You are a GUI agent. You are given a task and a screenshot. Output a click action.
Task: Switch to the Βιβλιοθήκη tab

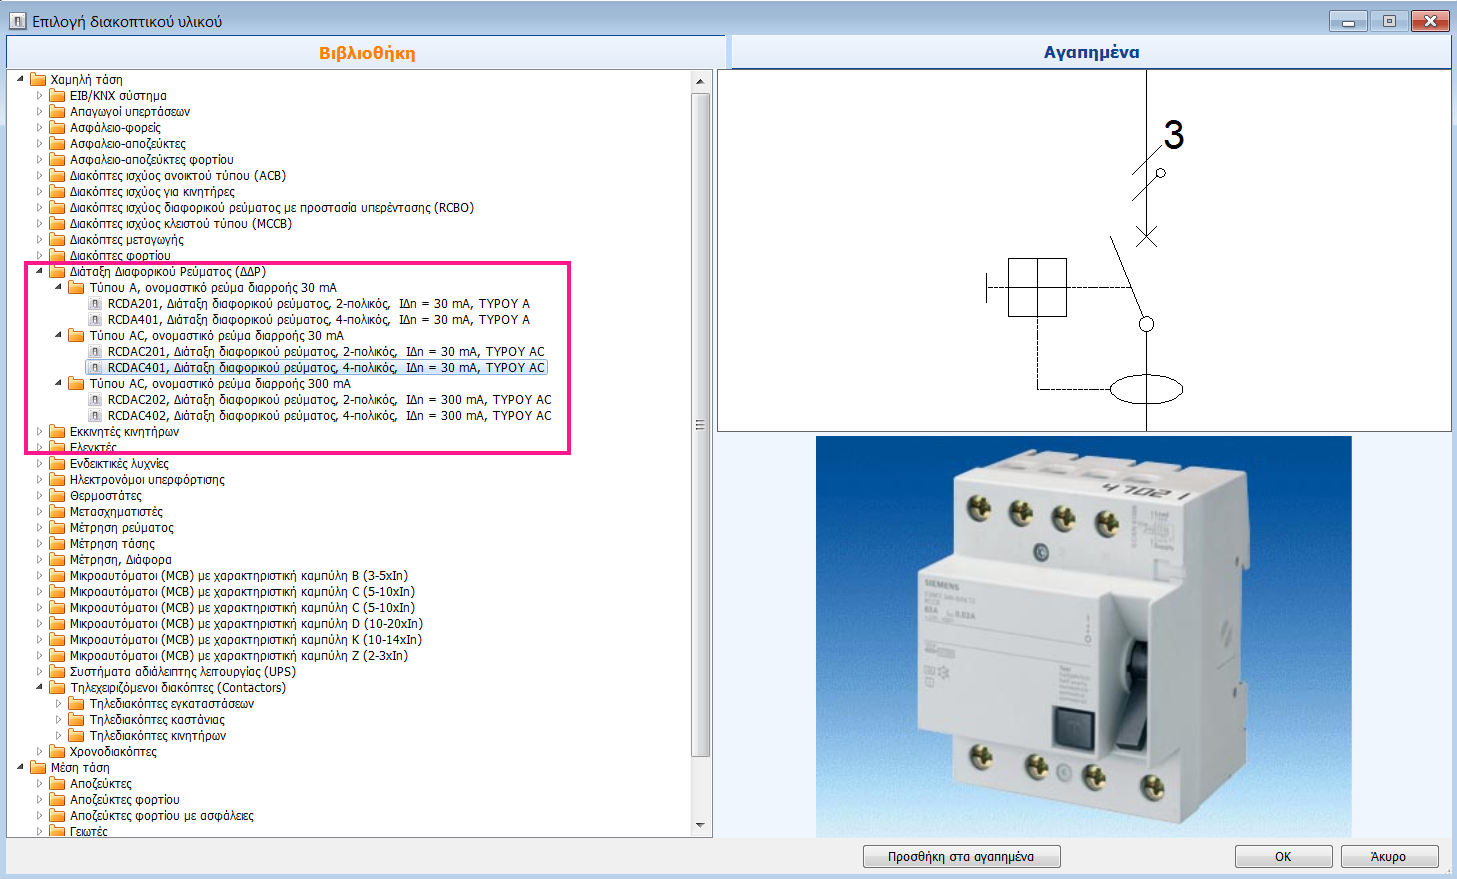[366, 53]
